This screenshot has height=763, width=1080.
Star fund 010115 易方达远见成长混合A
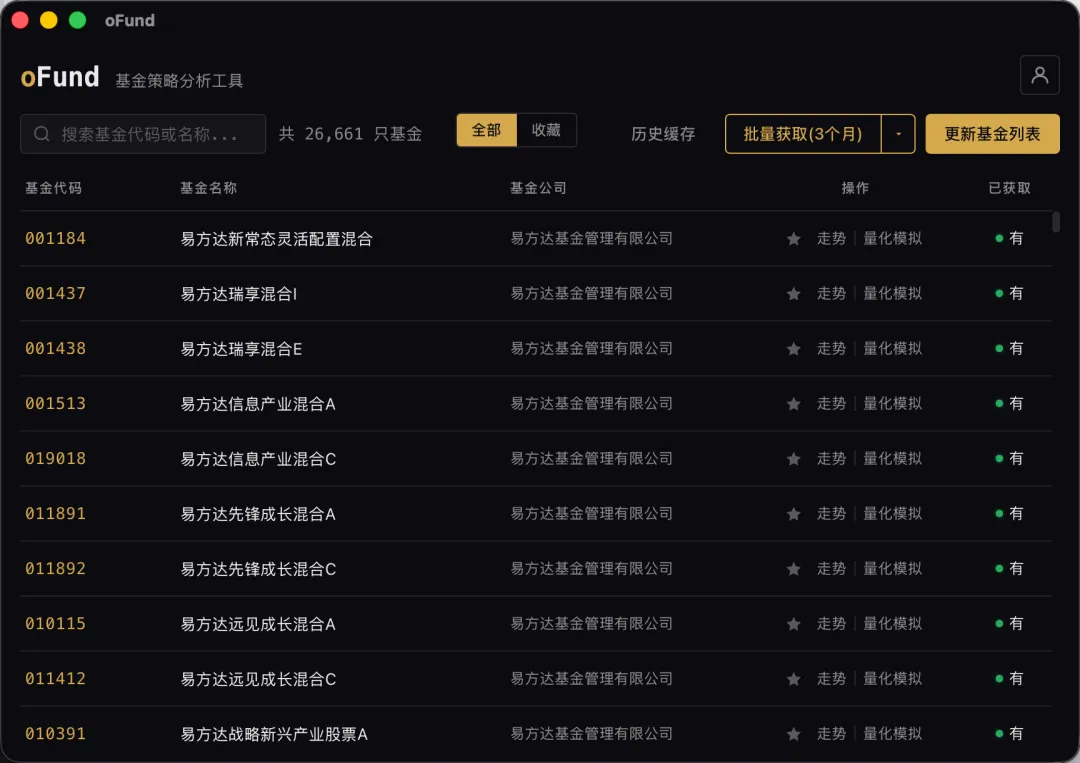pos(793,625)
